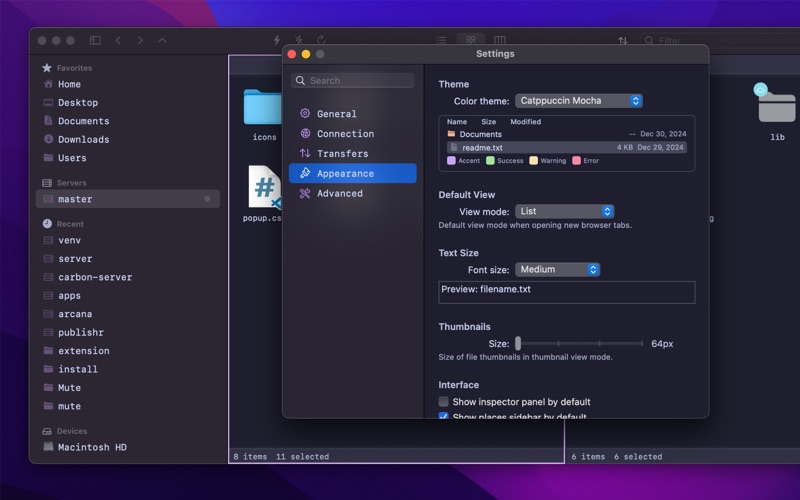The width and height of the screenshot is (800, 500).
Task: Open Desktop in Favorites sidebar
Action: (78, 103)
